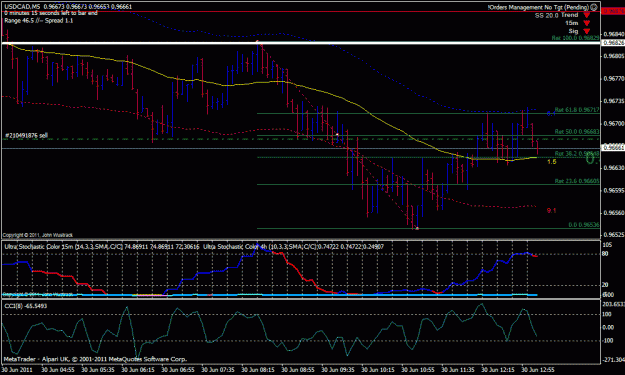Click the 'Ret 50.0 0.96683' Fibonacci label

[x=577, y=131]
